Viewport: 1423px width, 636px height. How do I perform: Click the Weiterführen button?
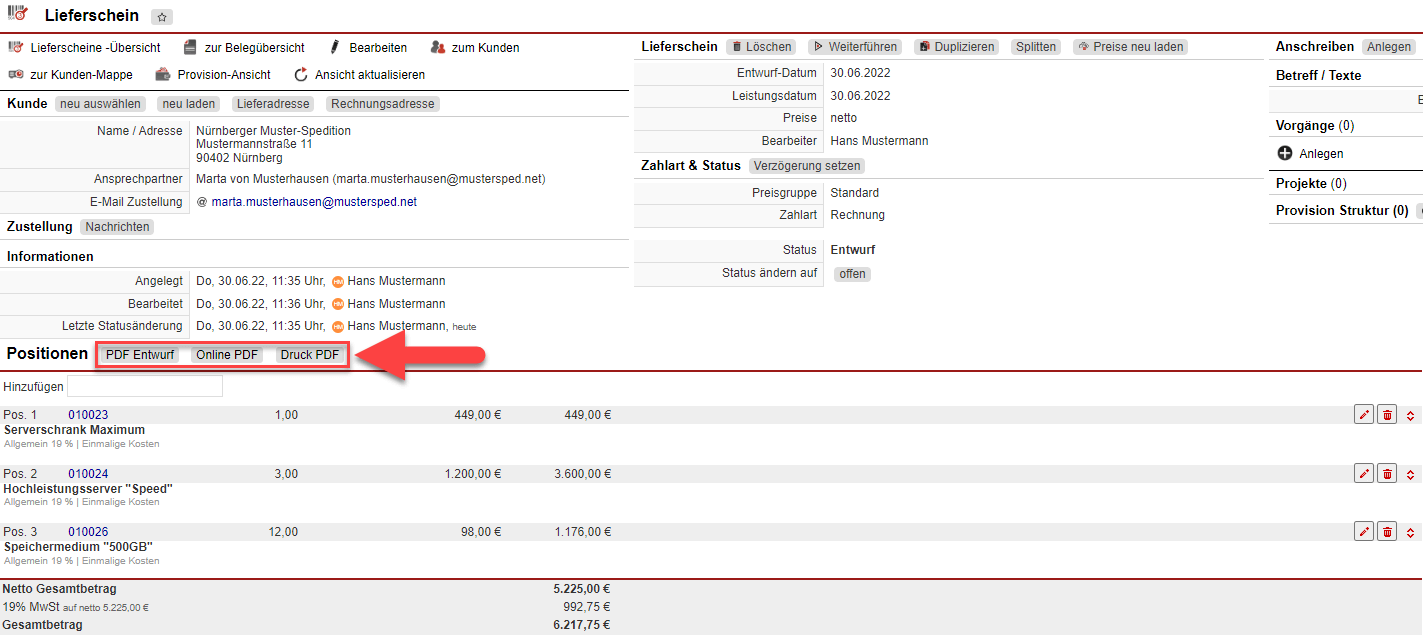click(854, 47)
